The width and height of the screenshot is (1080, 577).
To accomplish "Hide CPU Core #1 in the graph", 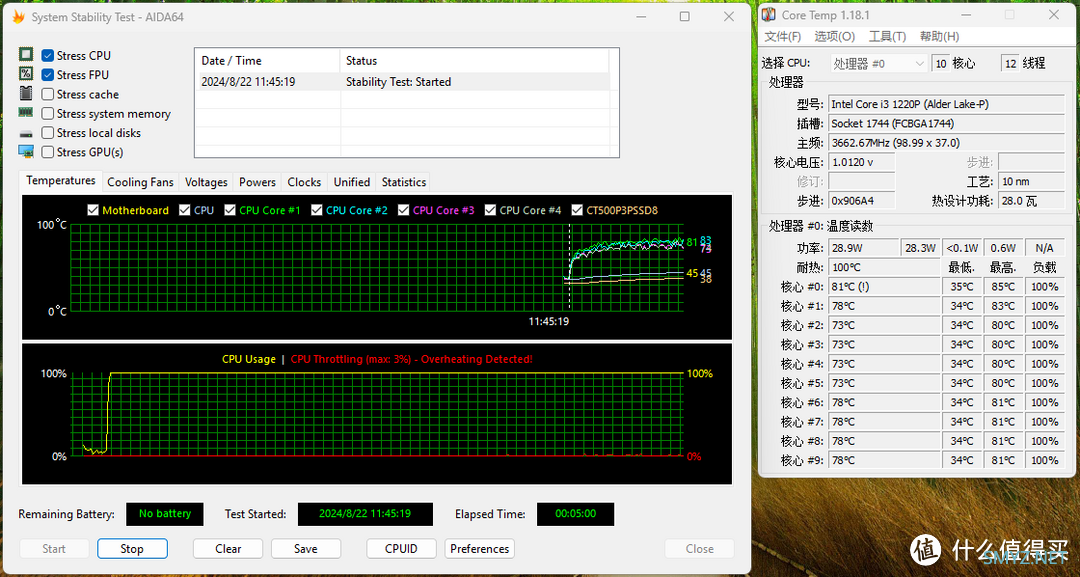I will click(230, 210).
